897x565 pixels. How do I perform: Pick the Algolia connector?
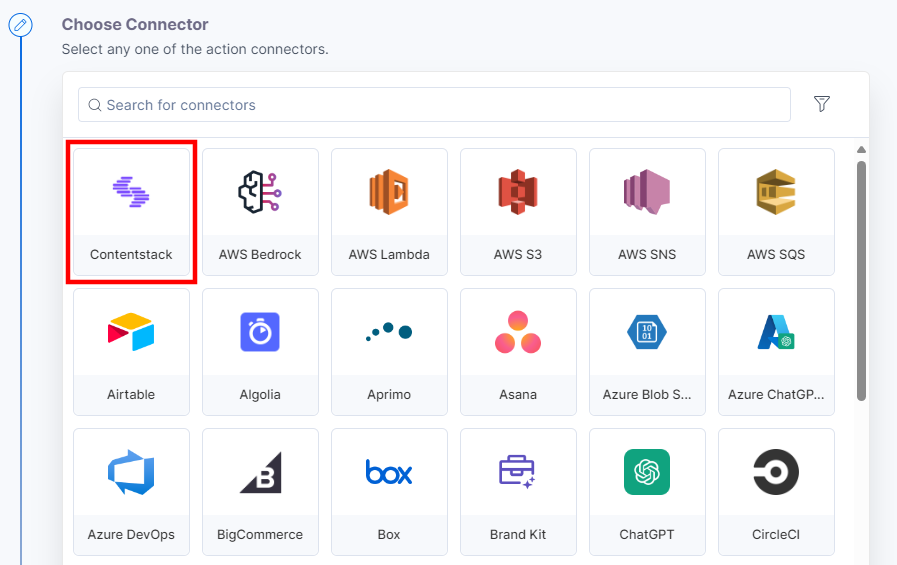(x=260, y=351)
